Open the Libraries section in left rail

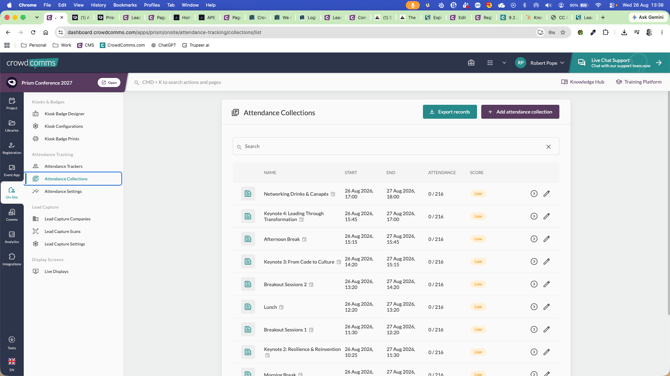[12, 126]
